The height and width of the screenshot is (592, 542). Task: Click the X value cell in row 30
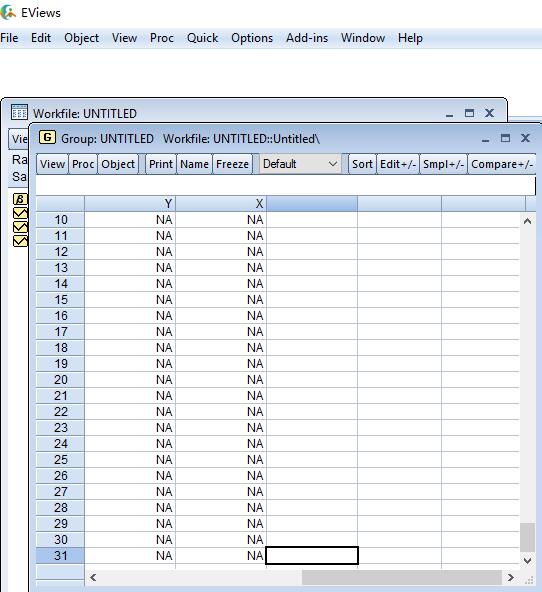pos(221,540)
